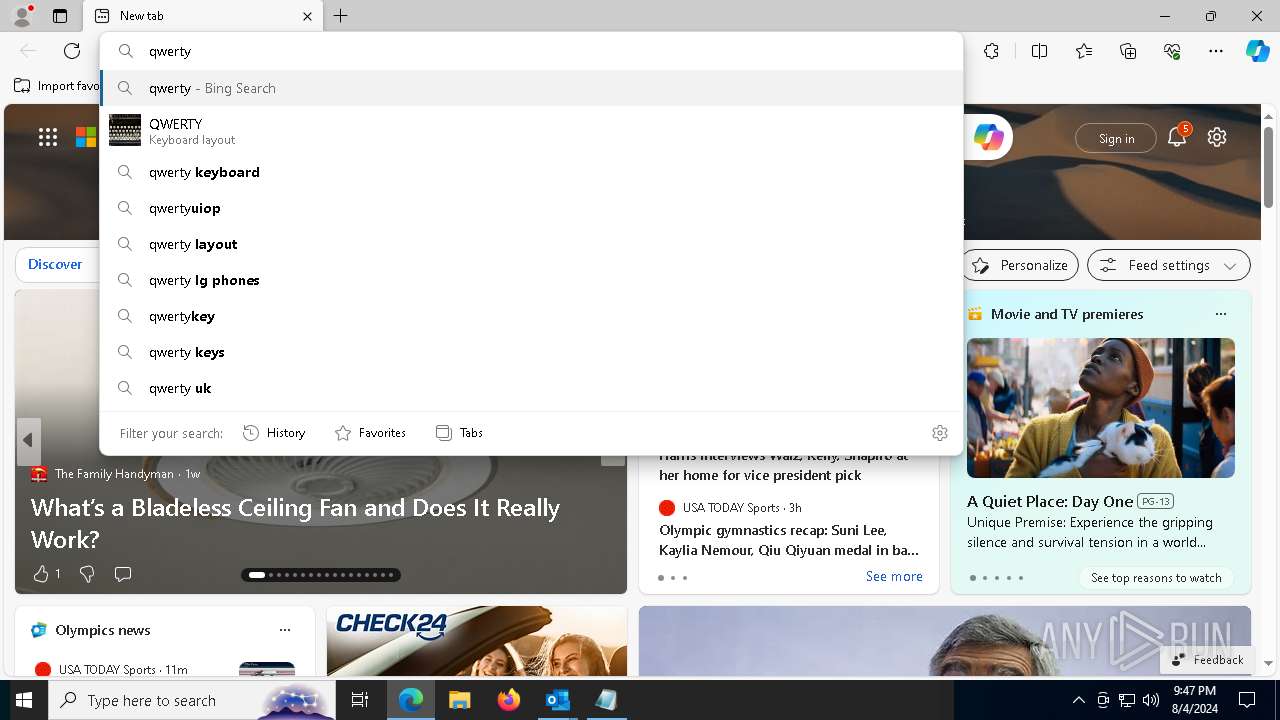The image size is (1280, 720).
Task: Open A Quiet Place: Day One title
Action: [1050, 501]
